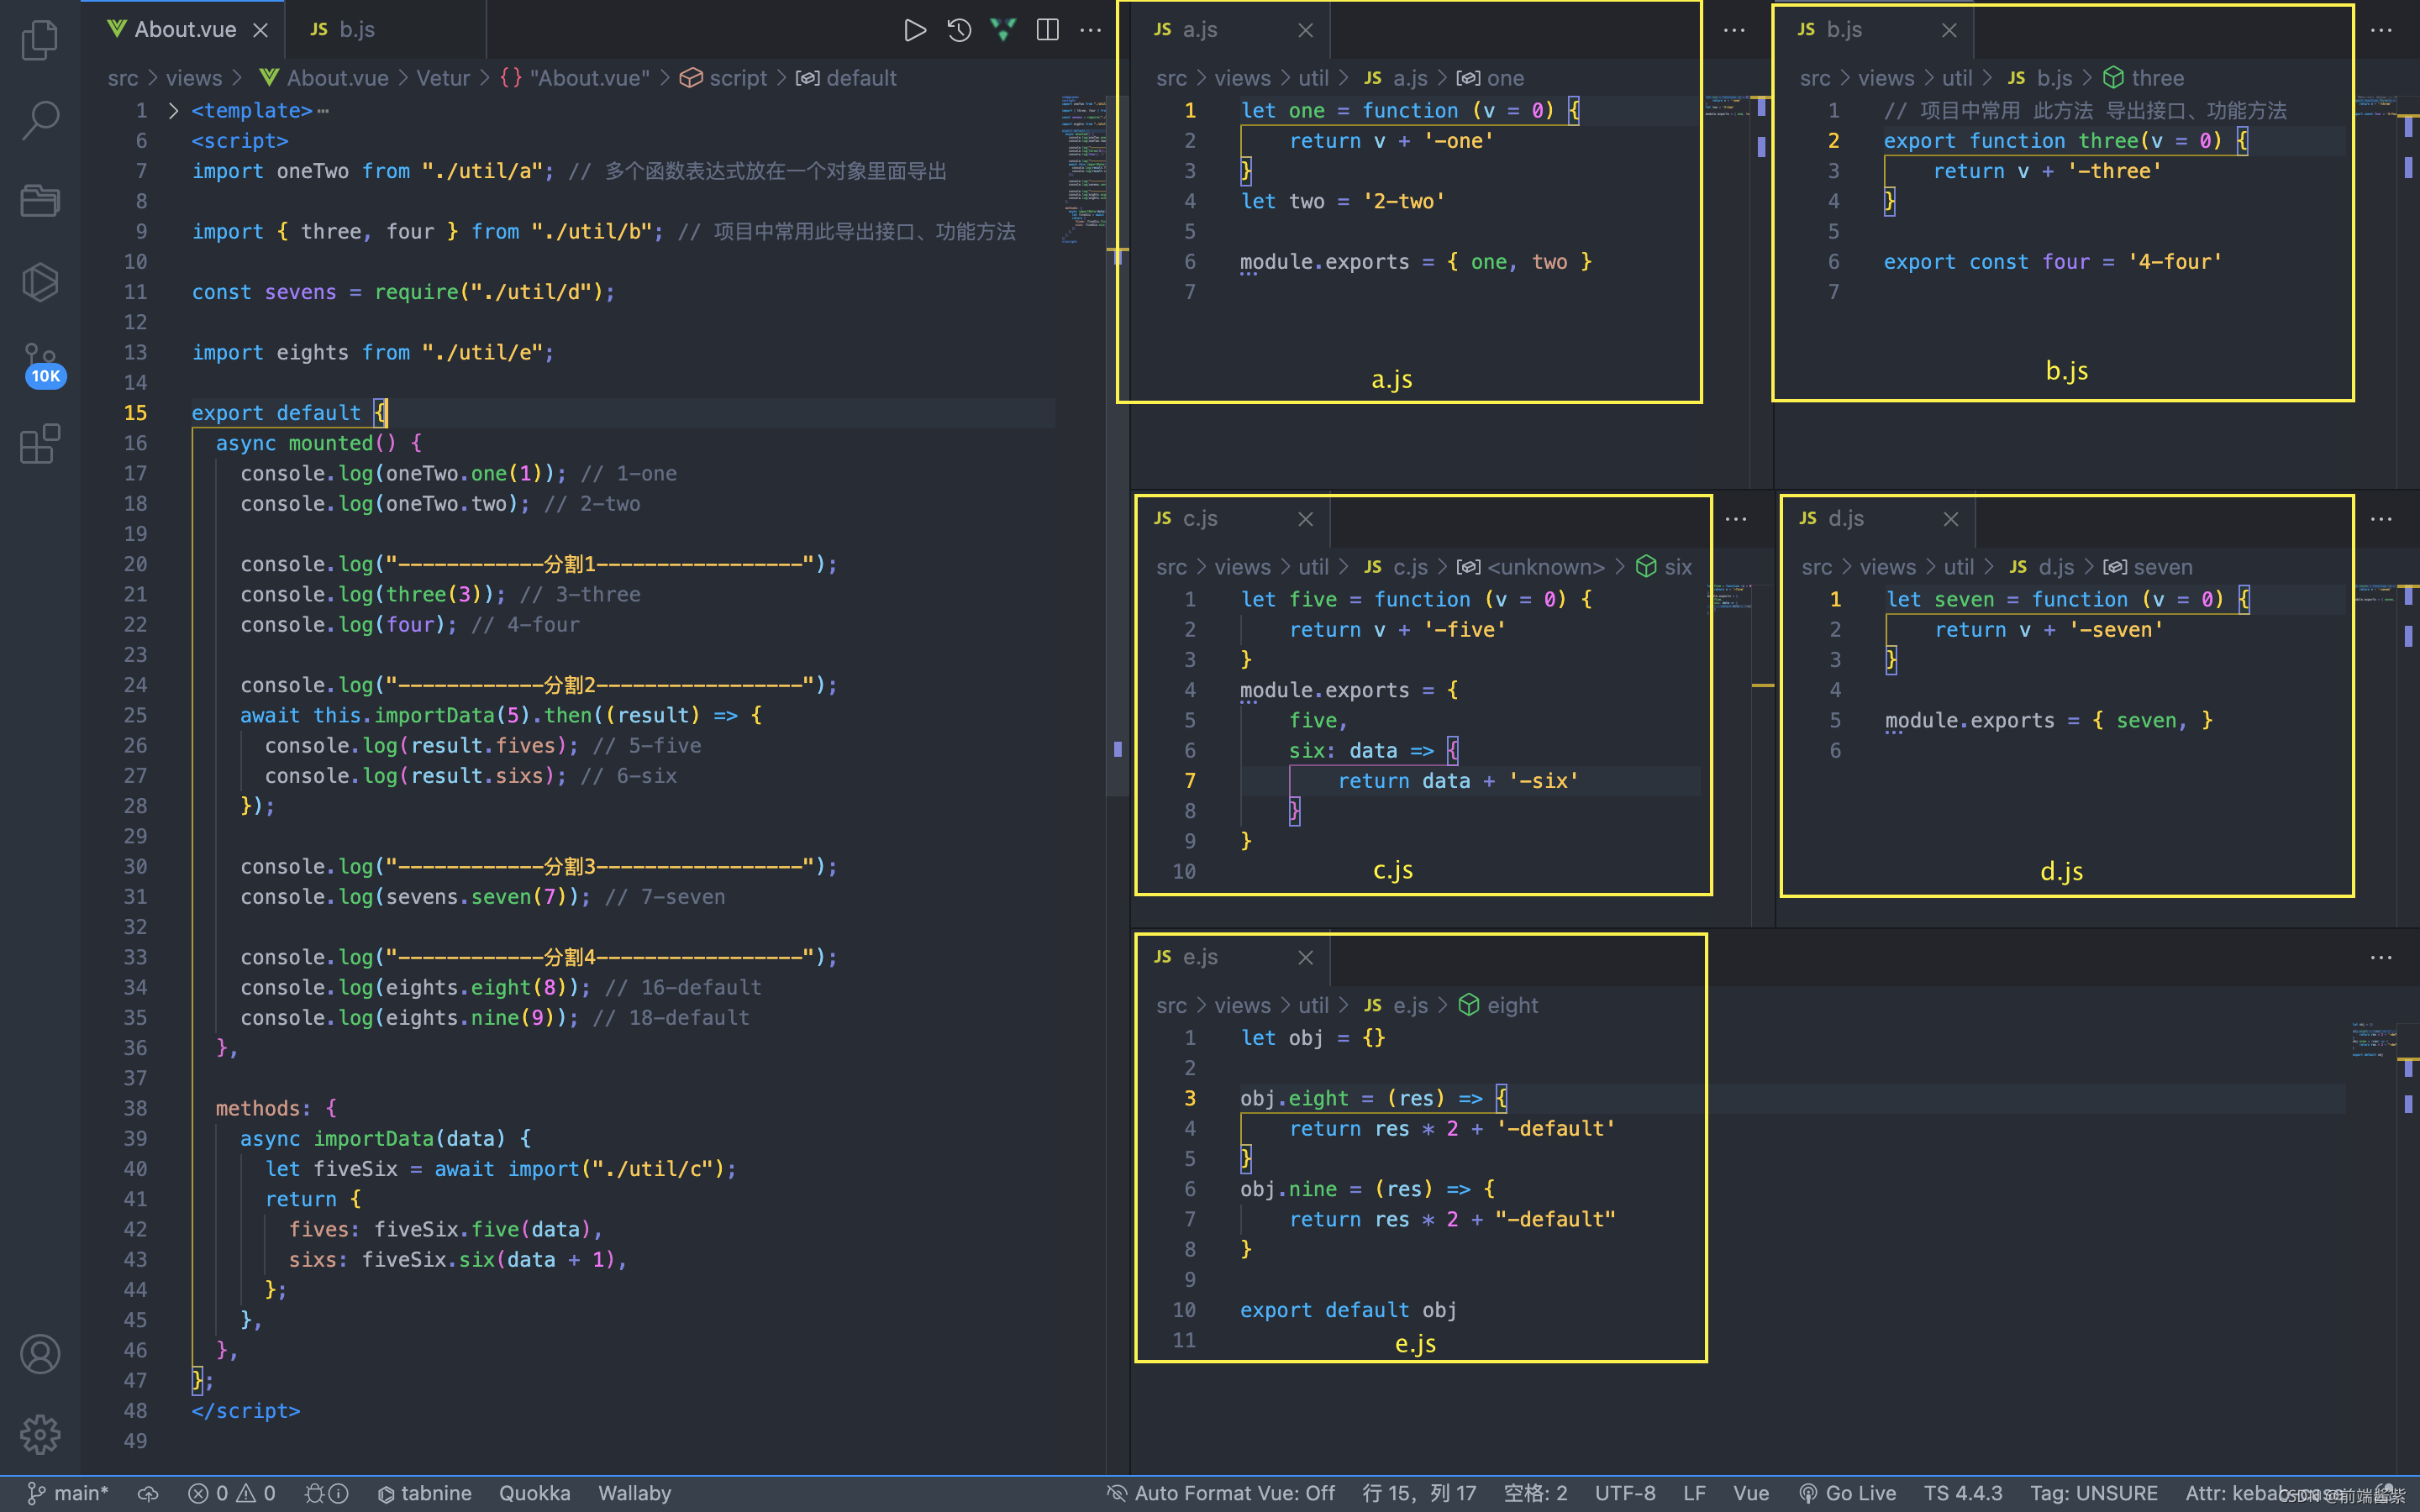Open the Explorer view in activity bar
Viewport: 2420px width, 1512px height.
coord(40,40)
